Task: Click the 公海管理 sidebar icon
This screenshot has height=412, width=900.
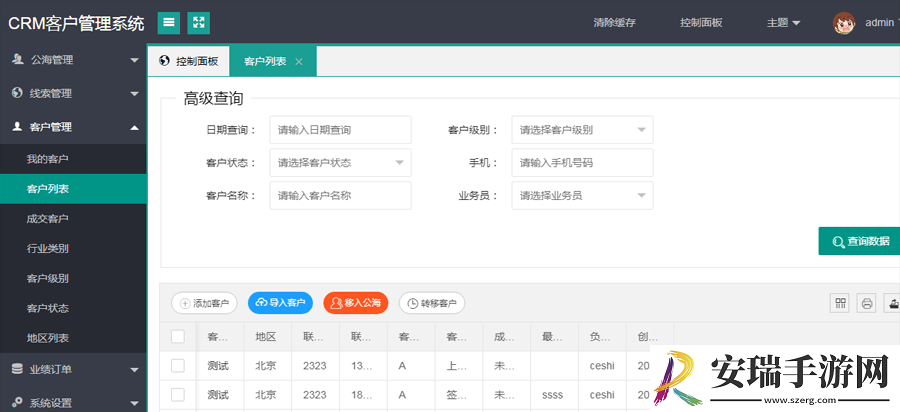Action: [18, 59]
